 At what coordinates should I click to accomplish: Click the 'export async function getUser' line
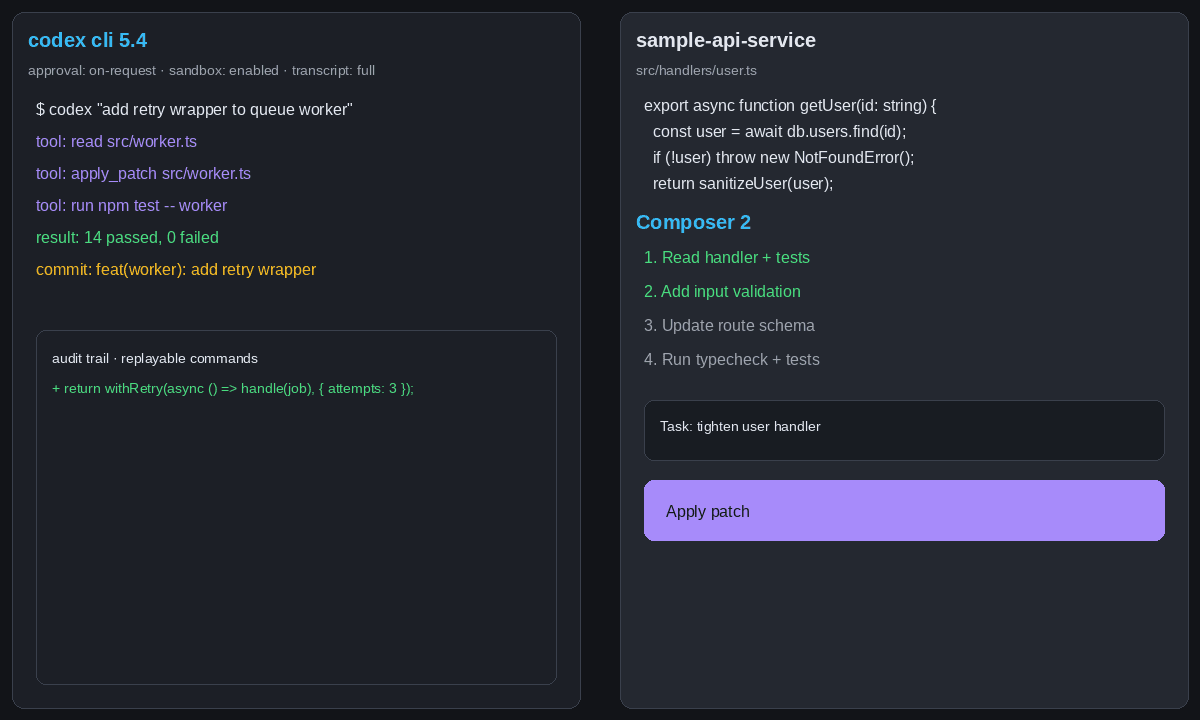click(x=790, y=105)
